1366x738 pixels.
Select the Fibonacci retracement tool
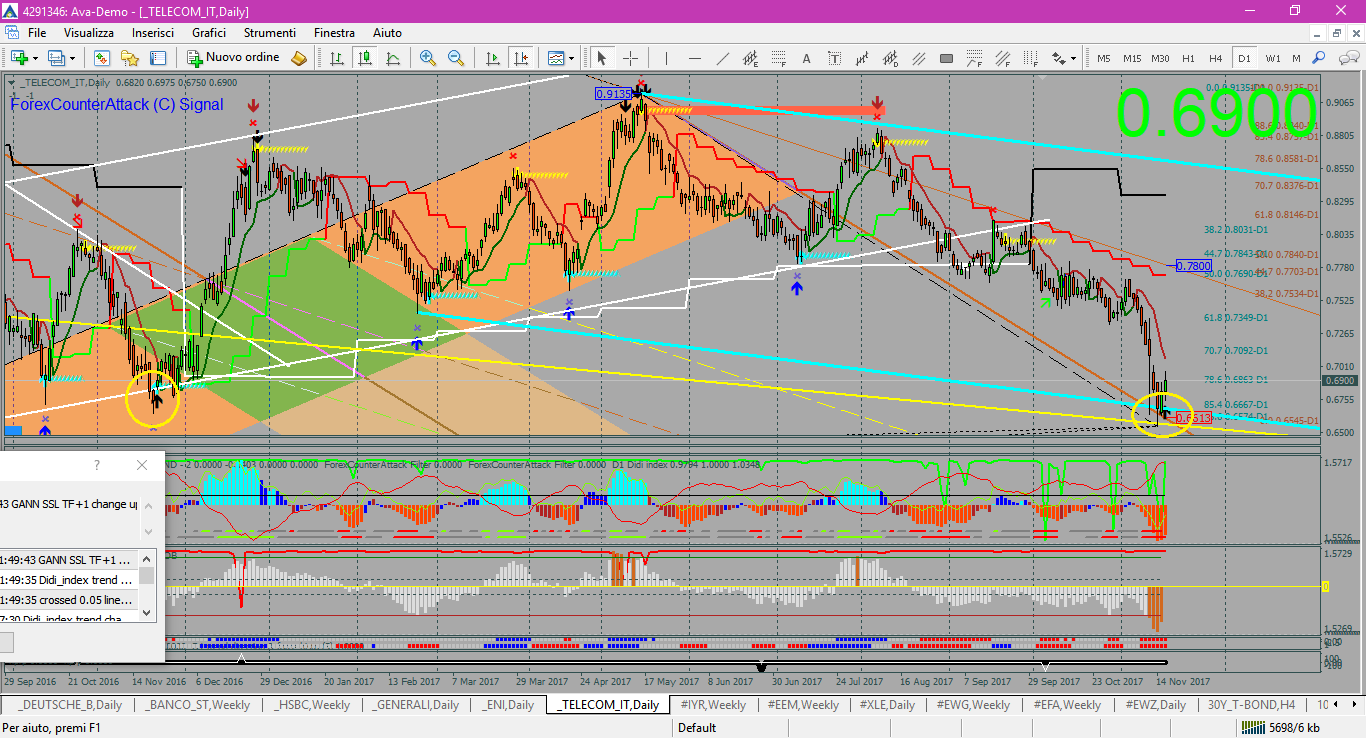pos(779,58)
